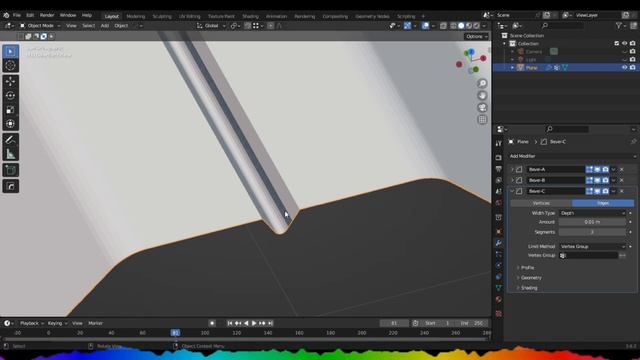Select the Add Cube tool
Screen dimensions: 640x360
(x=11, y=170)
